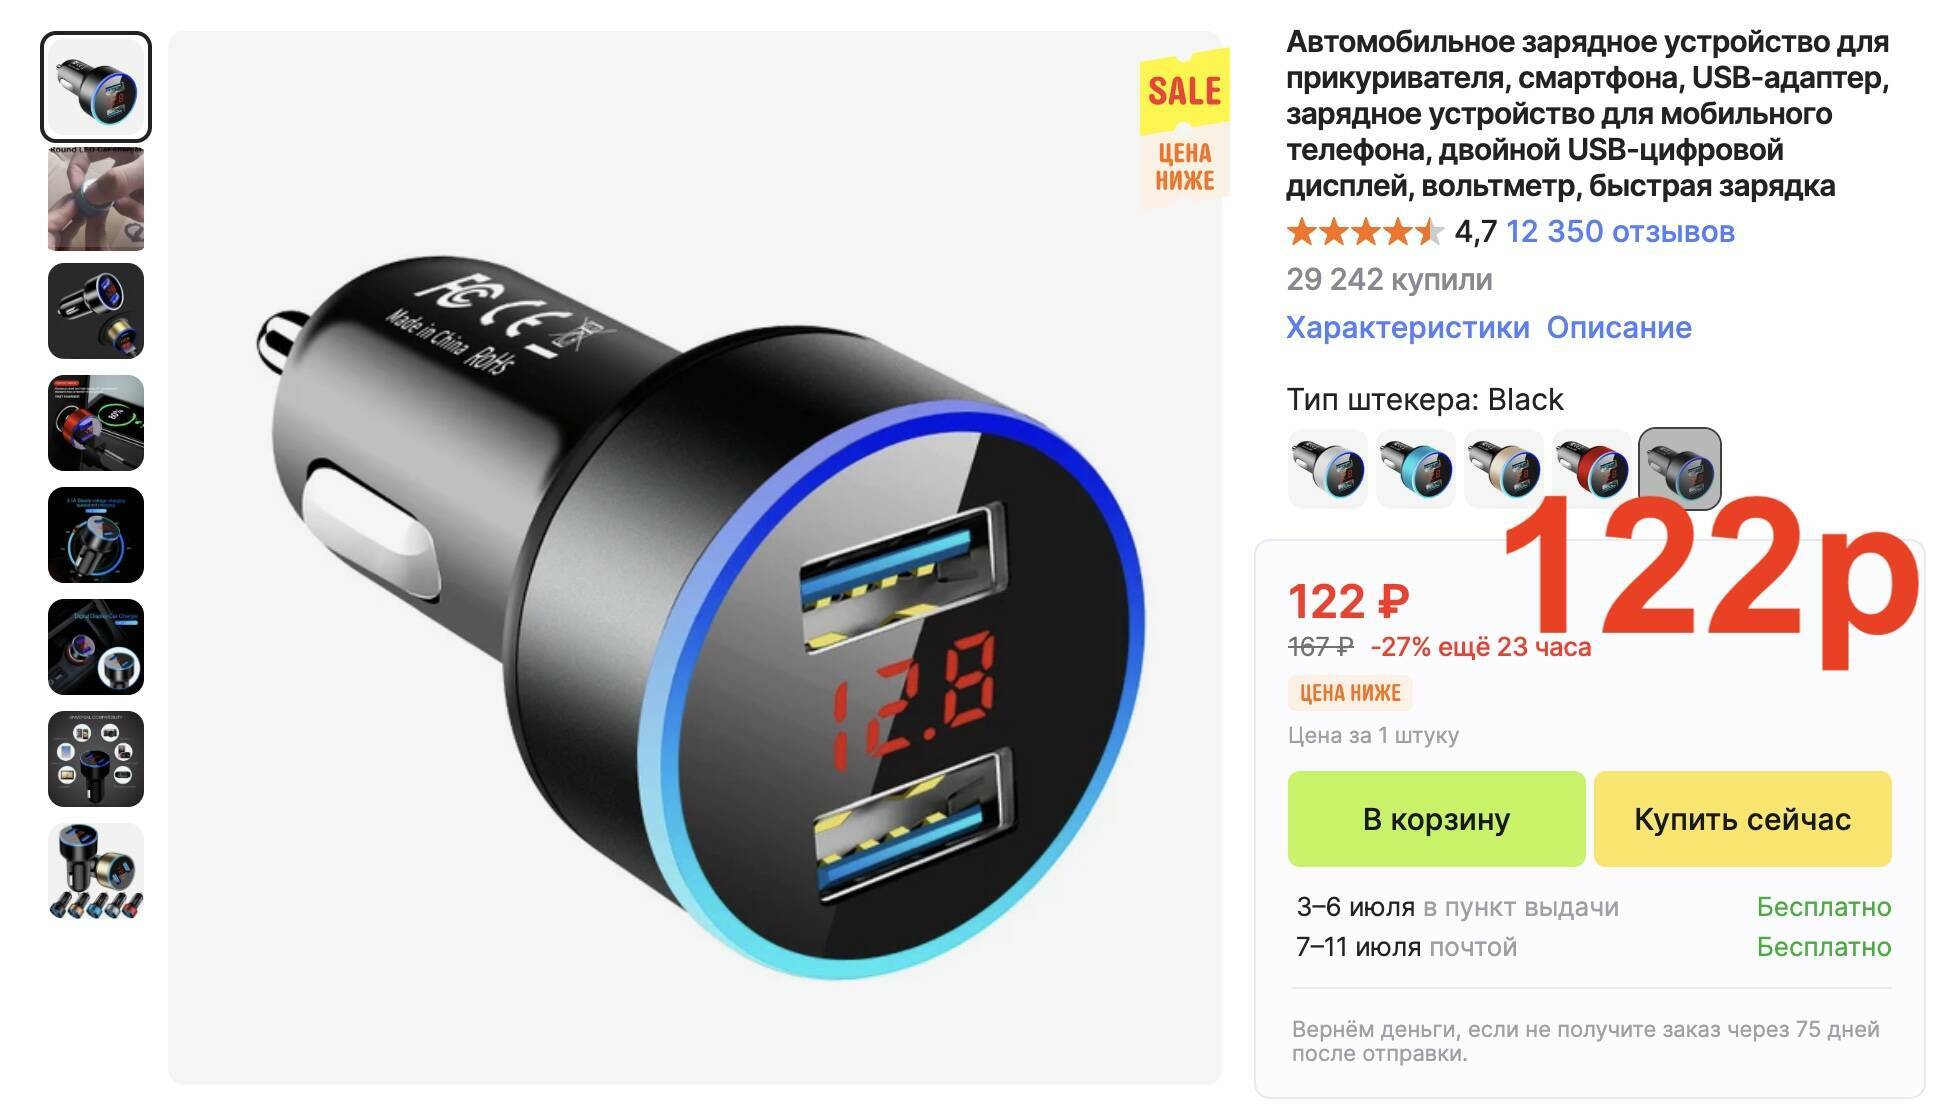Viewport: 1945px width, 1113px height.
Task: Add item with В корзину button
Action: [1436, 819]
